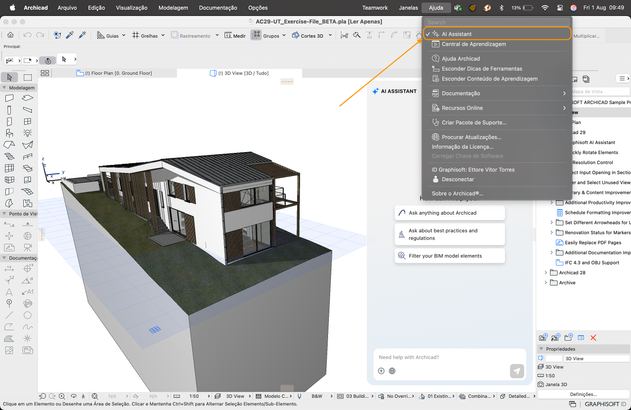Click the send arrow in AI Assistant
The height and width of the screenshot is (410, 631).
pos(516,370)
